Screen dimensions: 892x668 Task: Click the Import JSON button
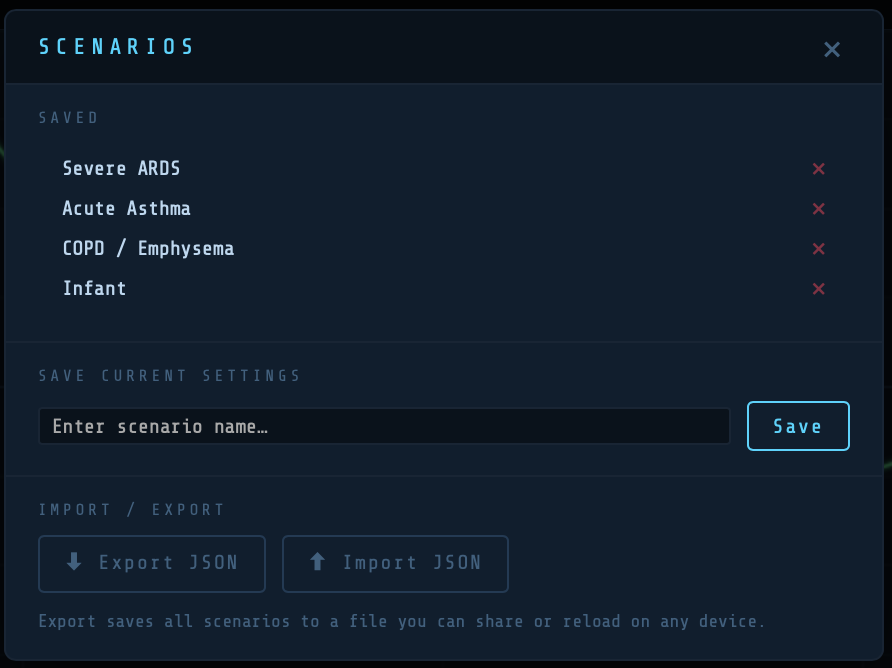(395, 564)
